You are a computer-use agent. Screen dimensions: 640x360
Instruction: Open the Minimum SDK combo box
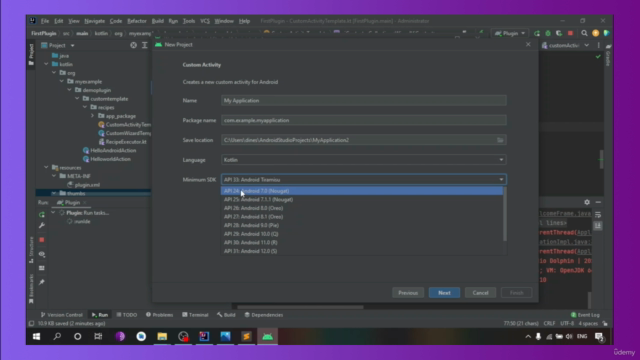tap(364, 180)
